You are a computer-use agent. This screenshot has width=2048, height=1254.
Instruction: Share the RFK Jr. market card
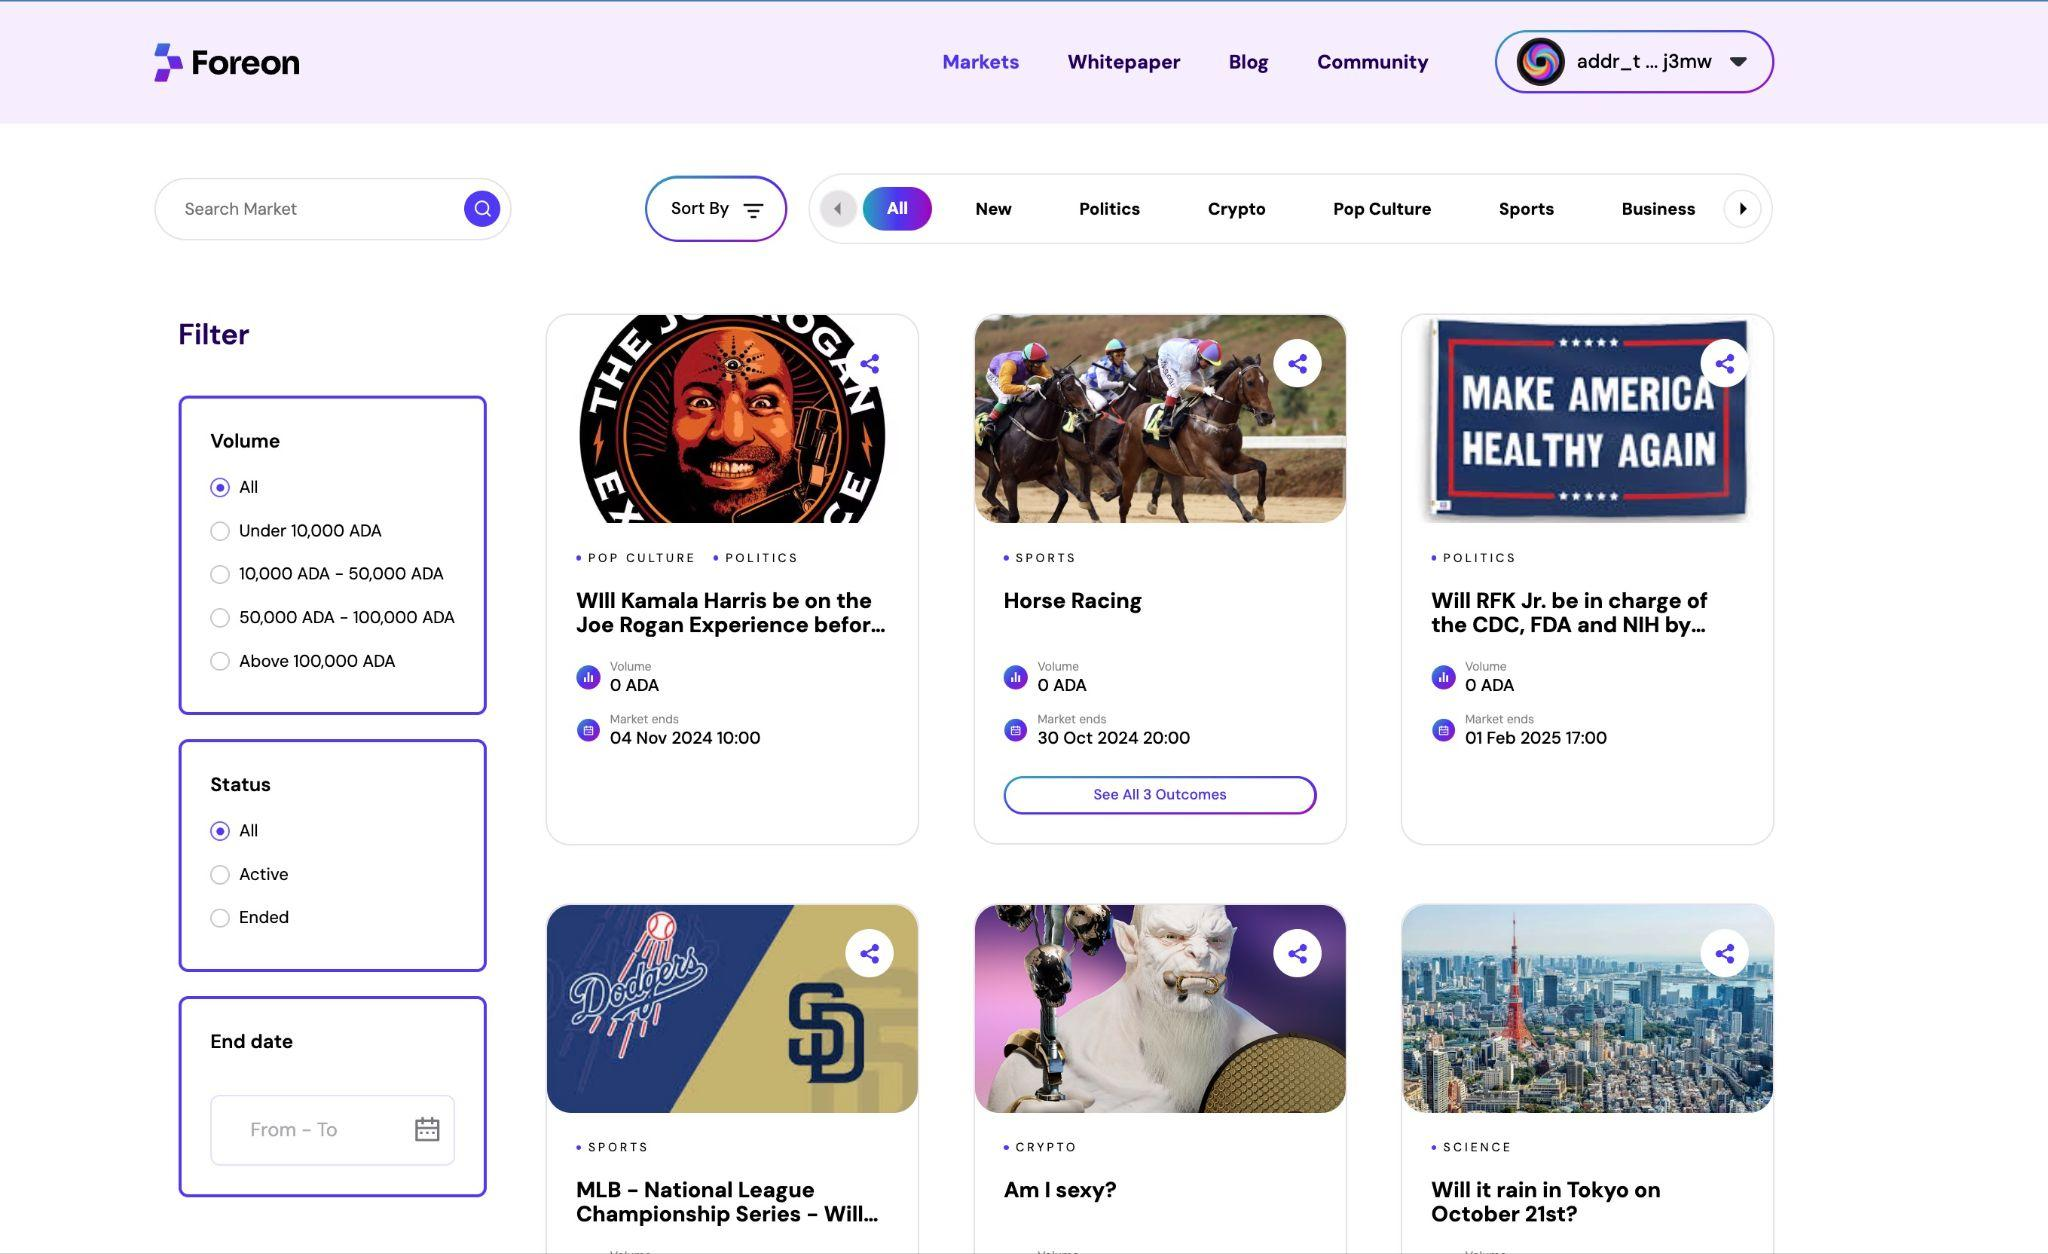tap(1724, 364)
